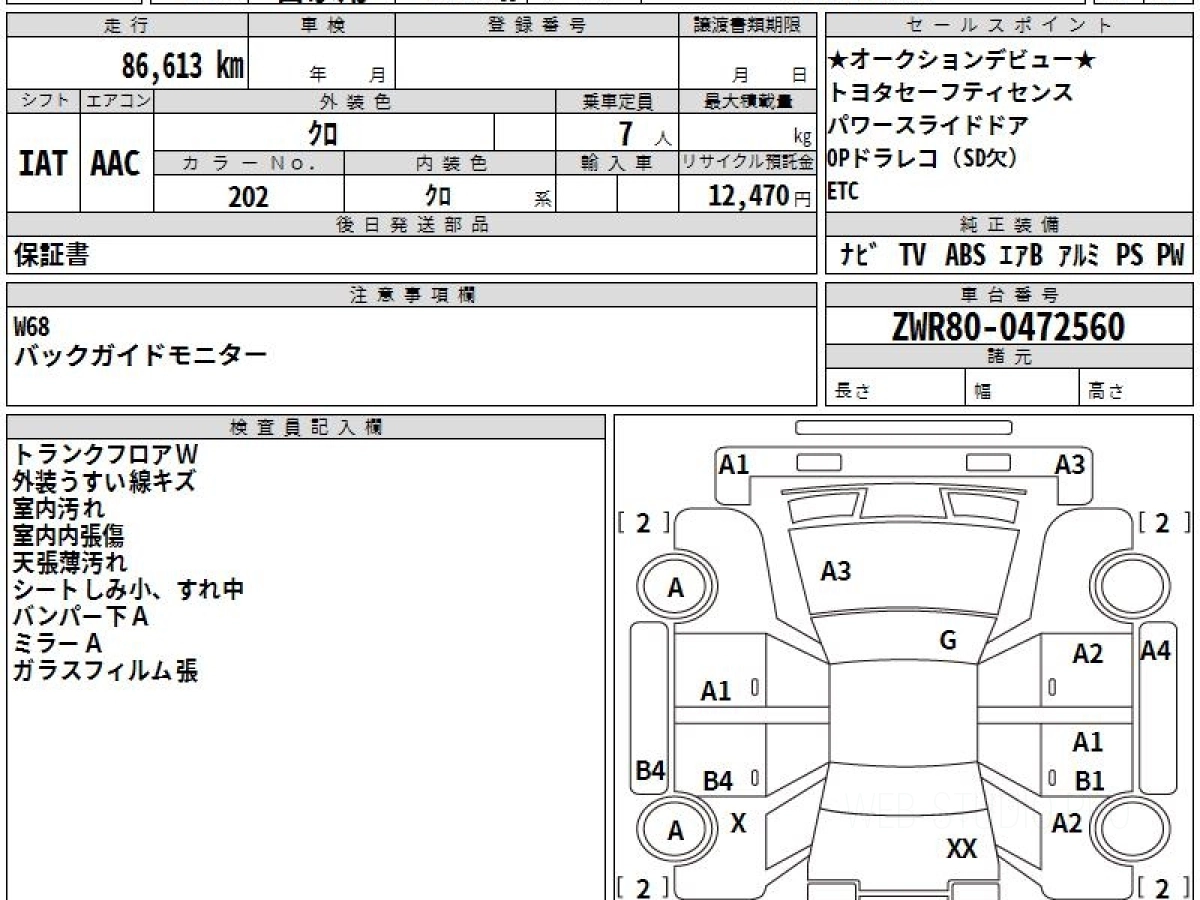This screenshot has height=900, width=1200.
Task: Select the シートしみ小、すれ中 note
Action: pyautogui.click(x=129, y=589)
